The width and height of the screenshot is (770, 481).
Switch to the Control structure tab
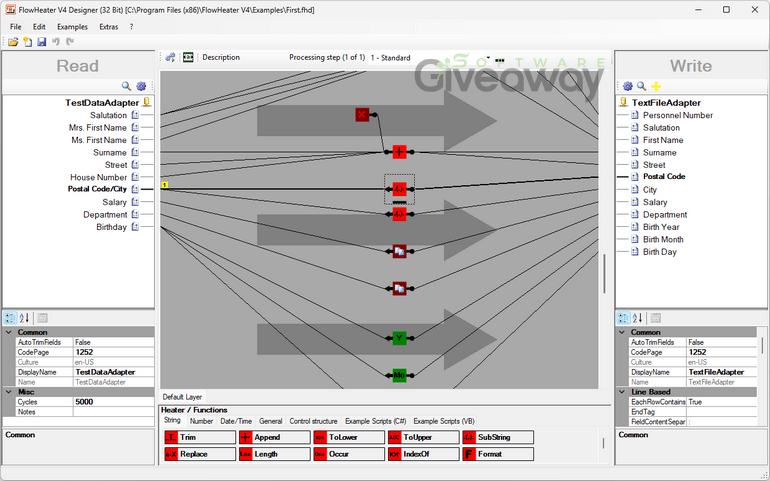click(313, 421)
